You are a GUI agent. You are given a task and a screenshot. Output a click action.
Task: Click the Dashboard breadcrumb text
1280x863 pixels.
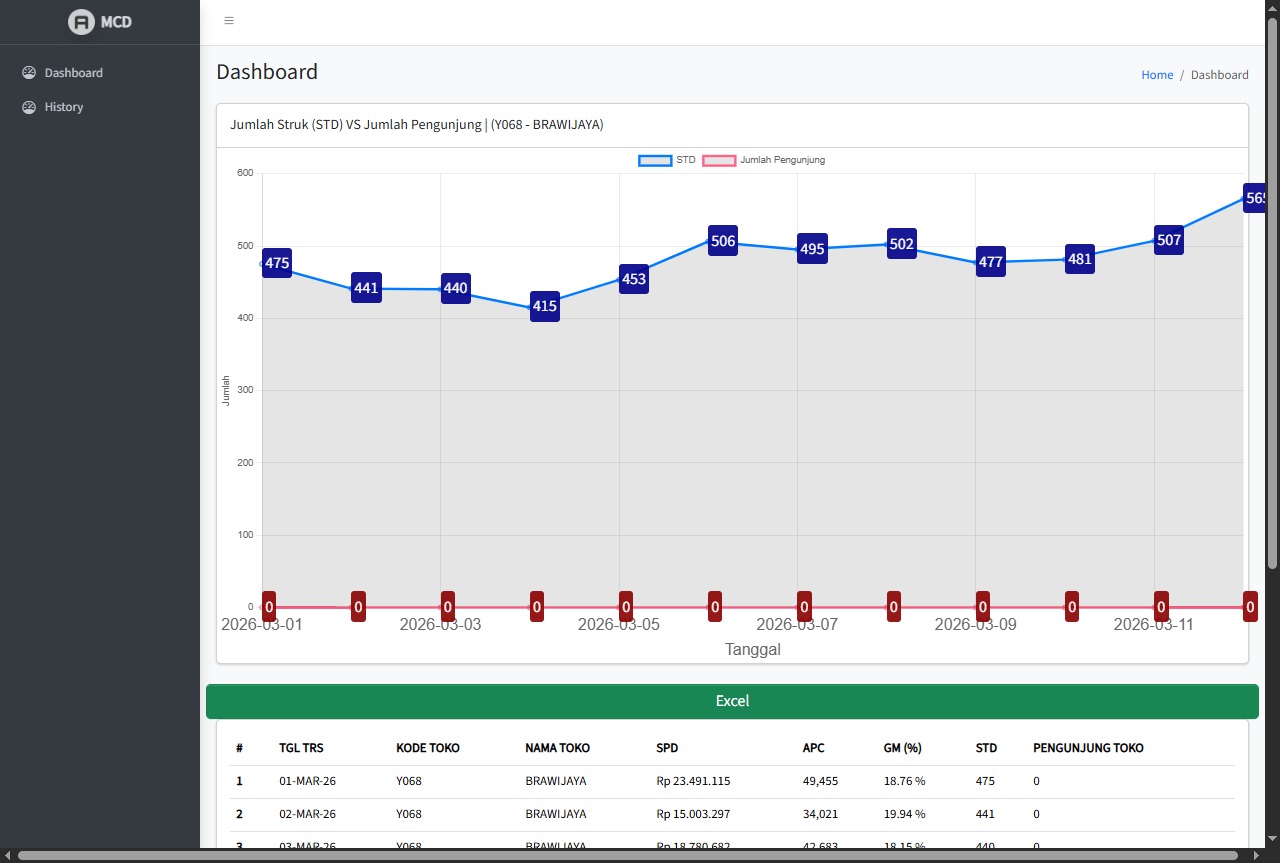point(1219,75)
